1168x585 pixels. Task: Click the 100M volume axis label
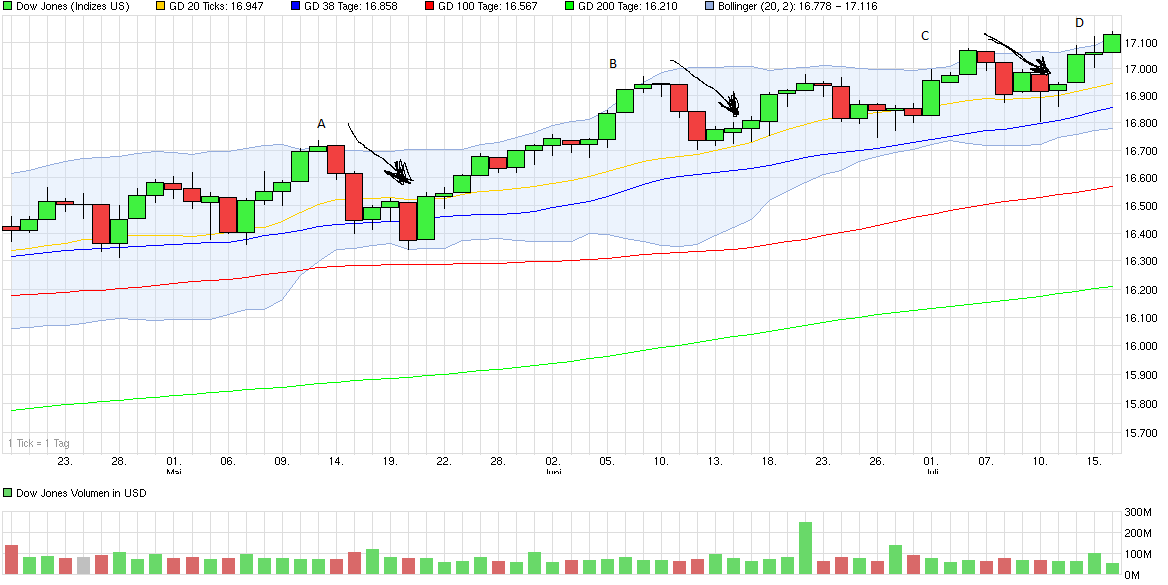1139,554
